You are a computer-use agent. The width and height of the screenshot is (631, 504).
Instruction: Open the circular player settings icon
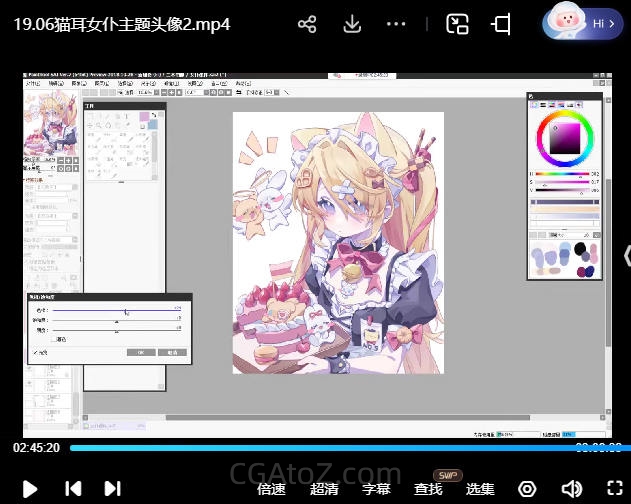[527, 489]
